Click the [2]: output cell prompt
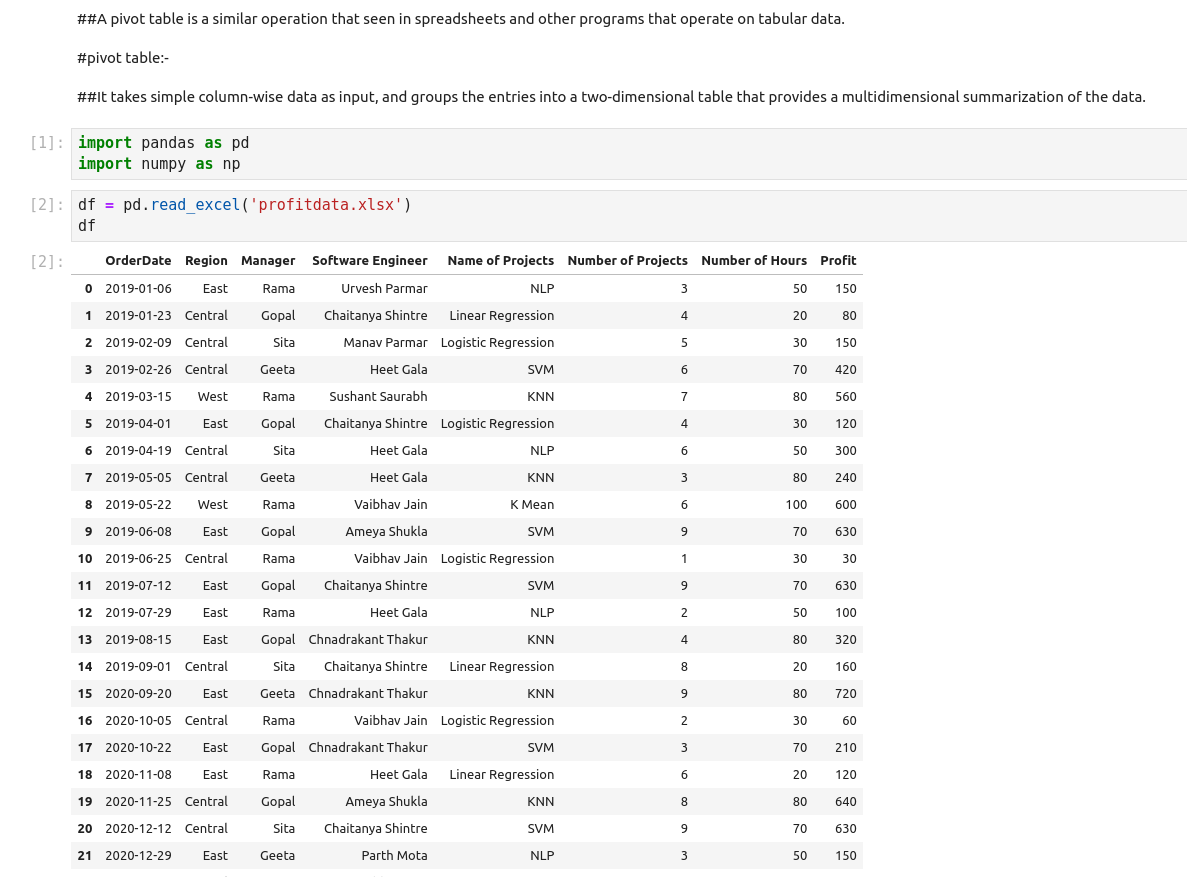The image size is (1187, 877). pyautogui.click(x=47, y=262)
